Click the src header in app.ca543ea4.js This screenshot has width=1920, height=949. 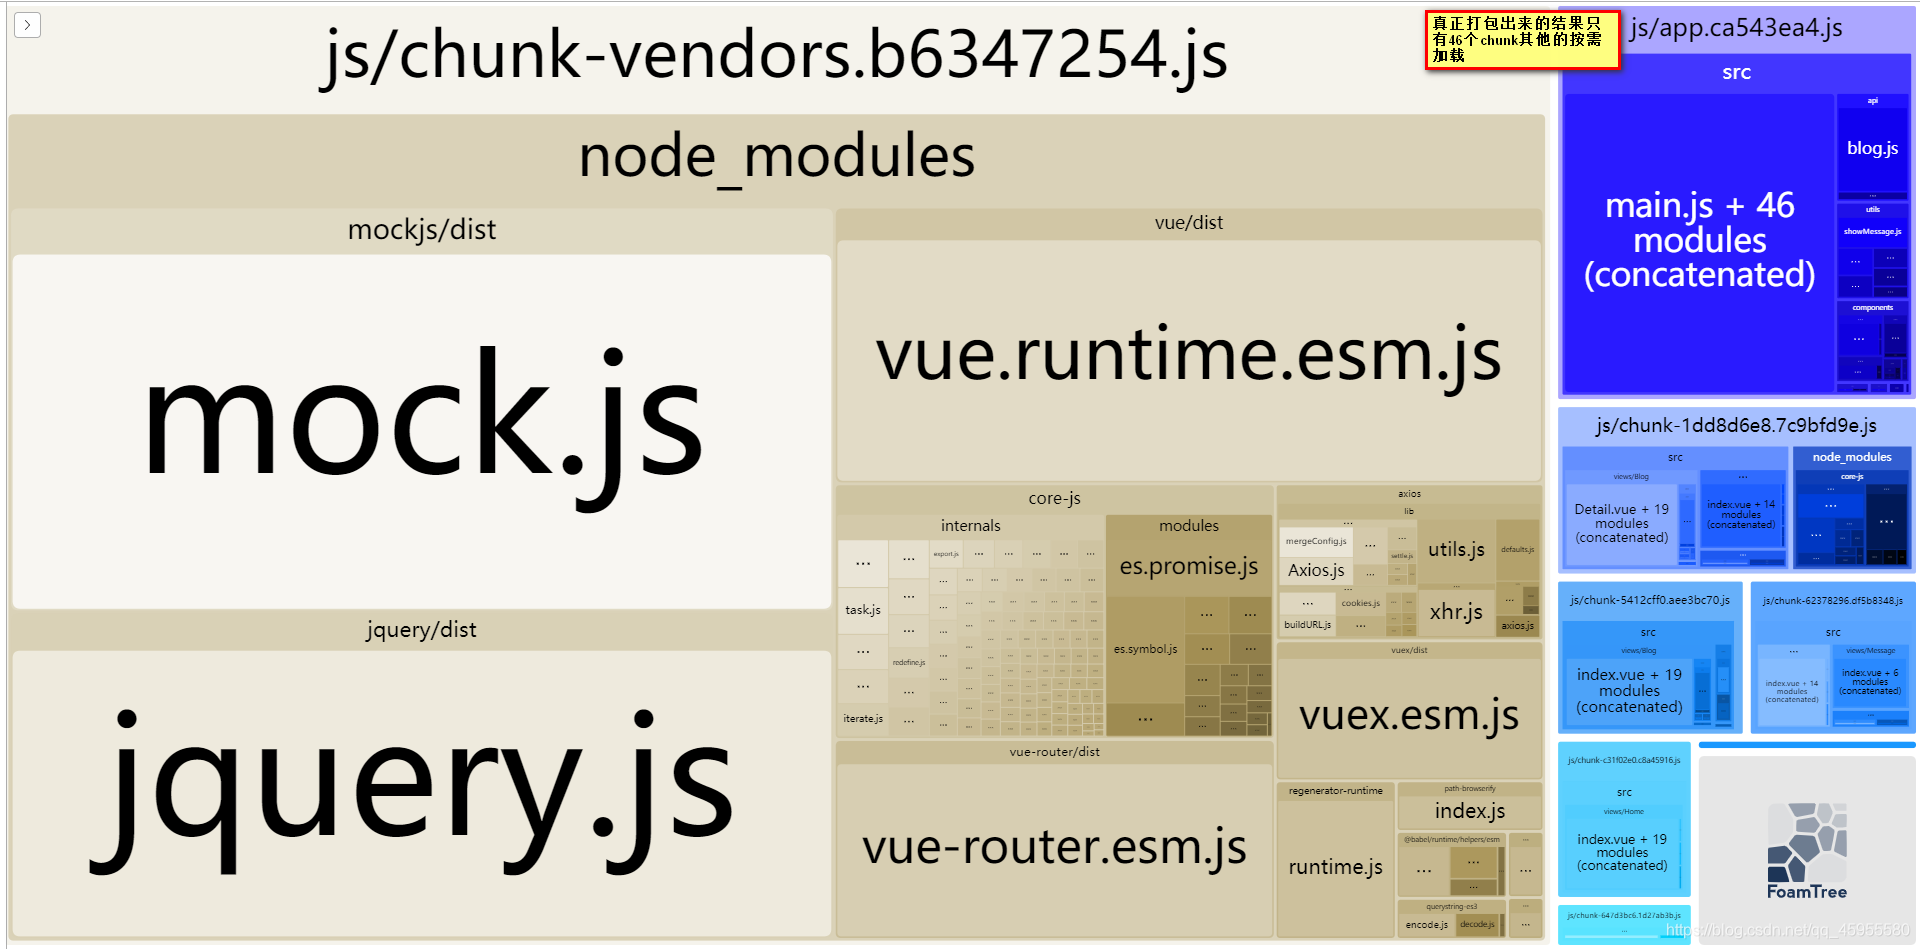tap(1736, 73)
